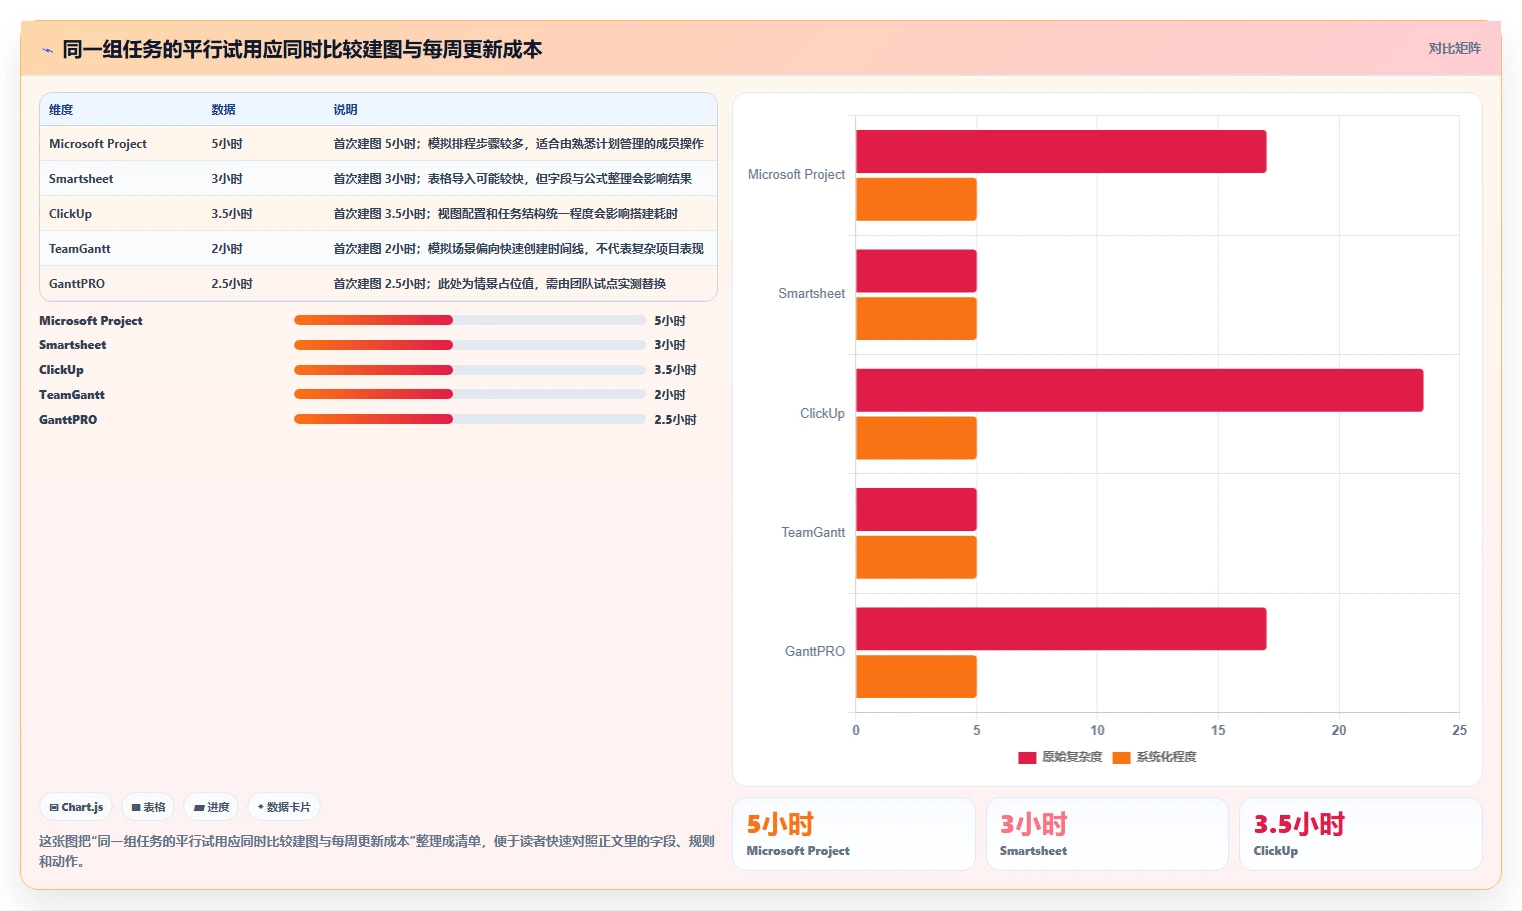Click the orange Smartsheet chart bar
This screenshot has width=1522, height=911.
(x=916, y=318)
